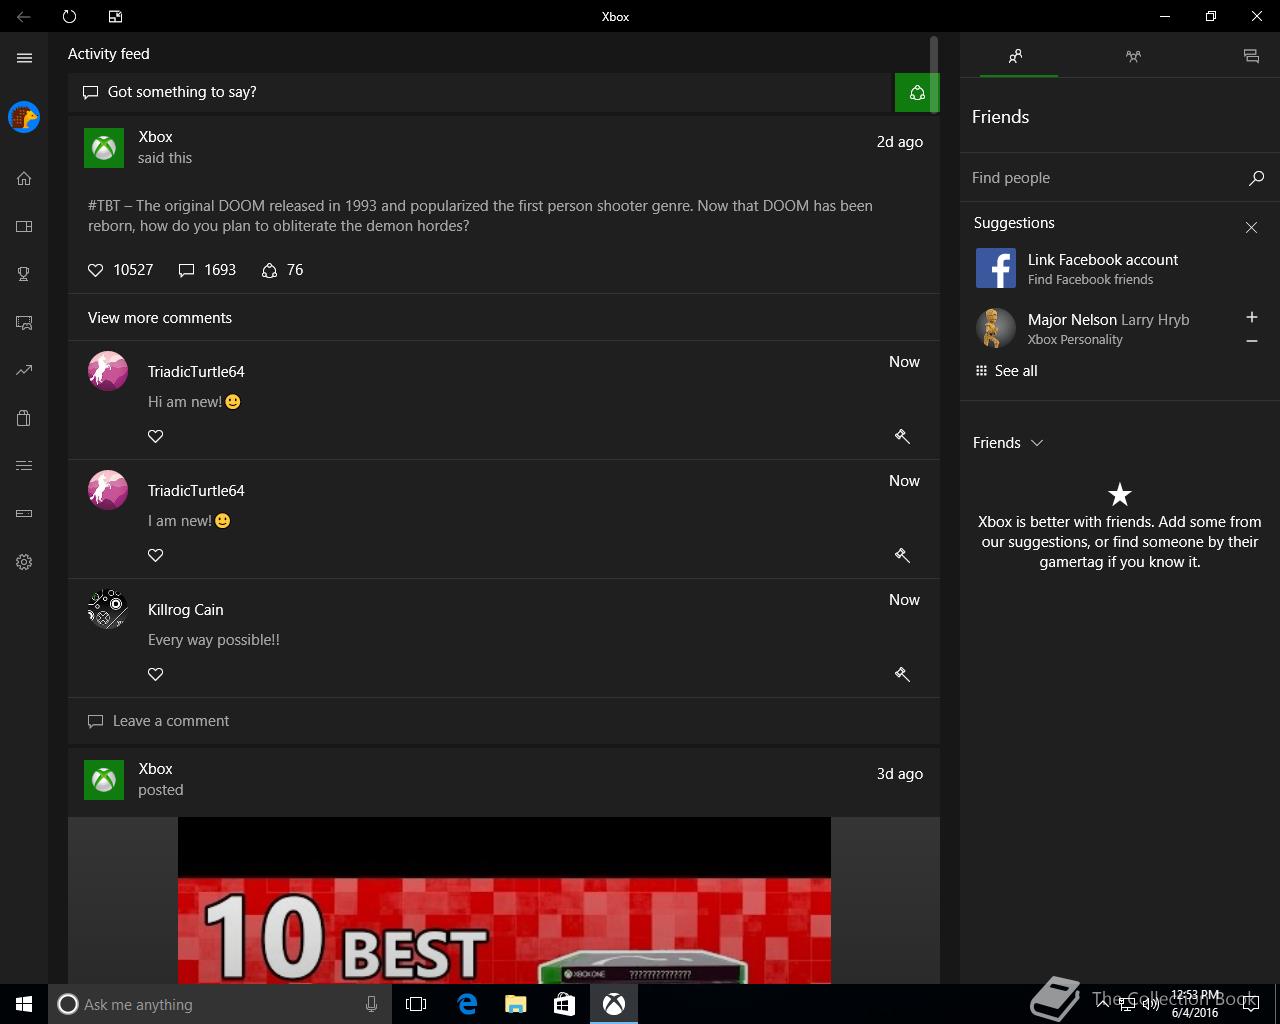Click the snap window icon in title bar
This screenshot has width=1280, height=1024.
click(x=115, y=16)
